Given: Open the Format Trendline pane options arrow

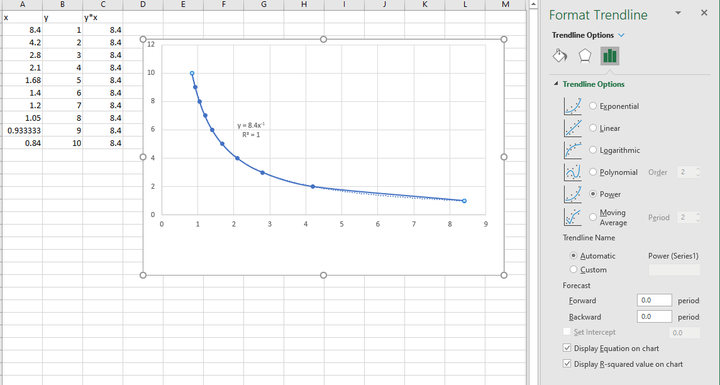Looking at the screenshot, I should click(x=678, y=13).
